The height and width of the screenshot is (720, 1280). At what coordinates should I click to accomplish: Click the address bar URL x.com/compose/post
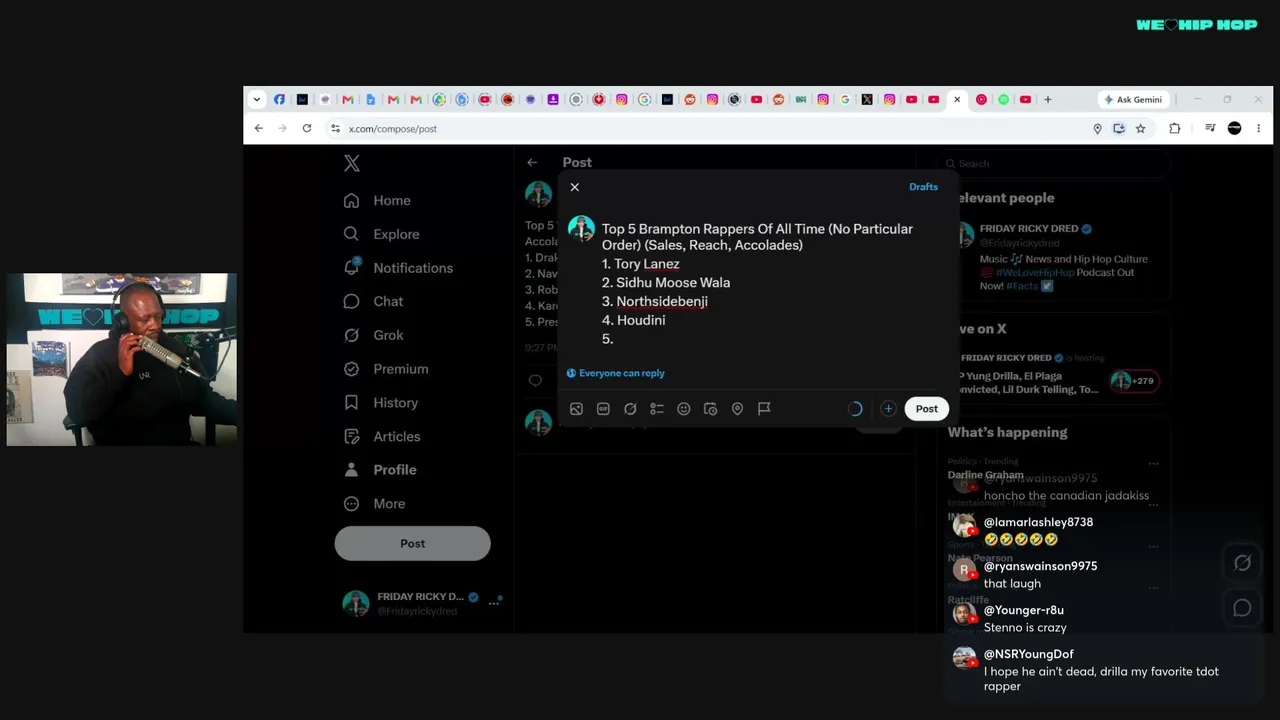pyautogui.click(x=393, y=129)
